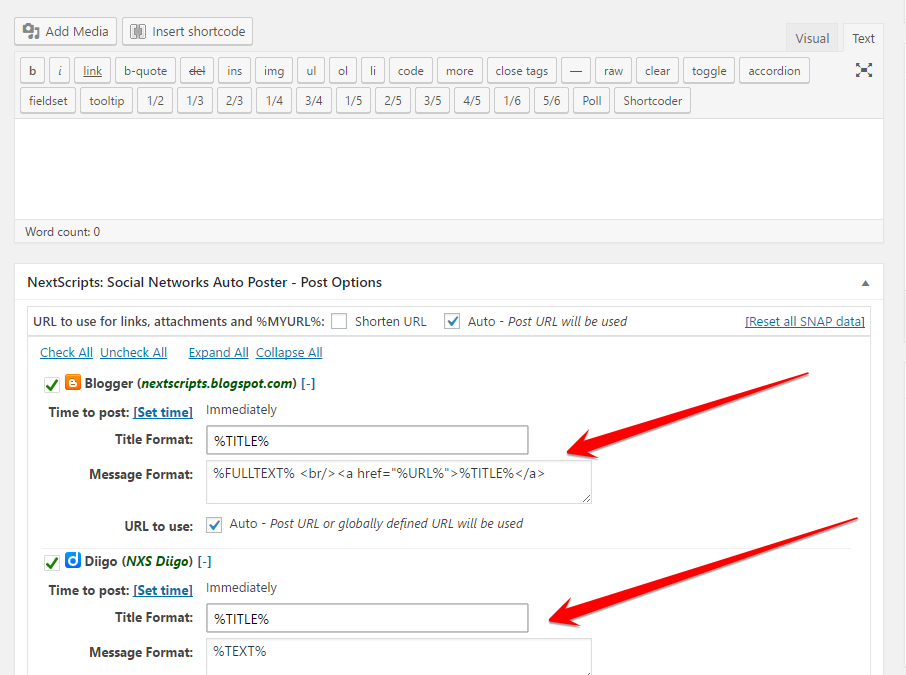906x675 pixels.
Task: Click the Add Media button
Action: pyautogui.click(x=65, y=31)
